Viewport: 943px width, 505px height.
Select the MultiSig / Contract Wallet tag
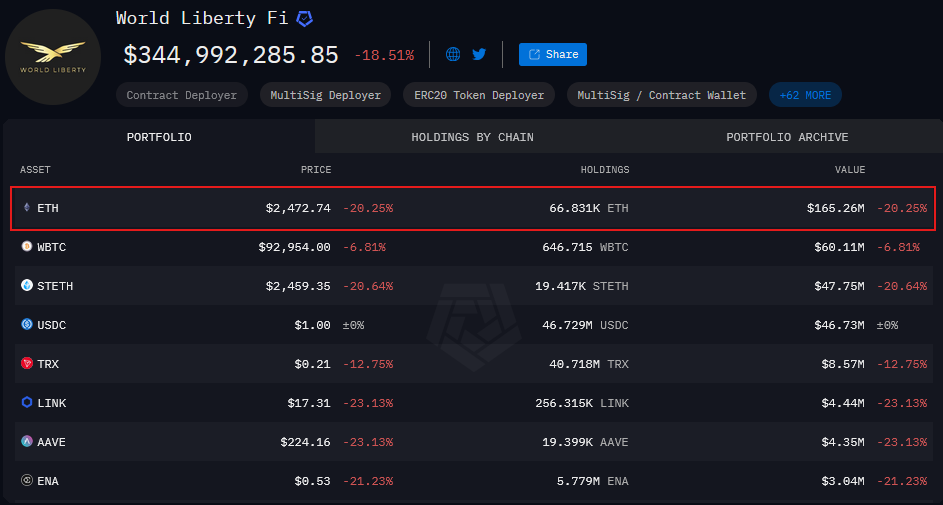click(x=662, y=95)
